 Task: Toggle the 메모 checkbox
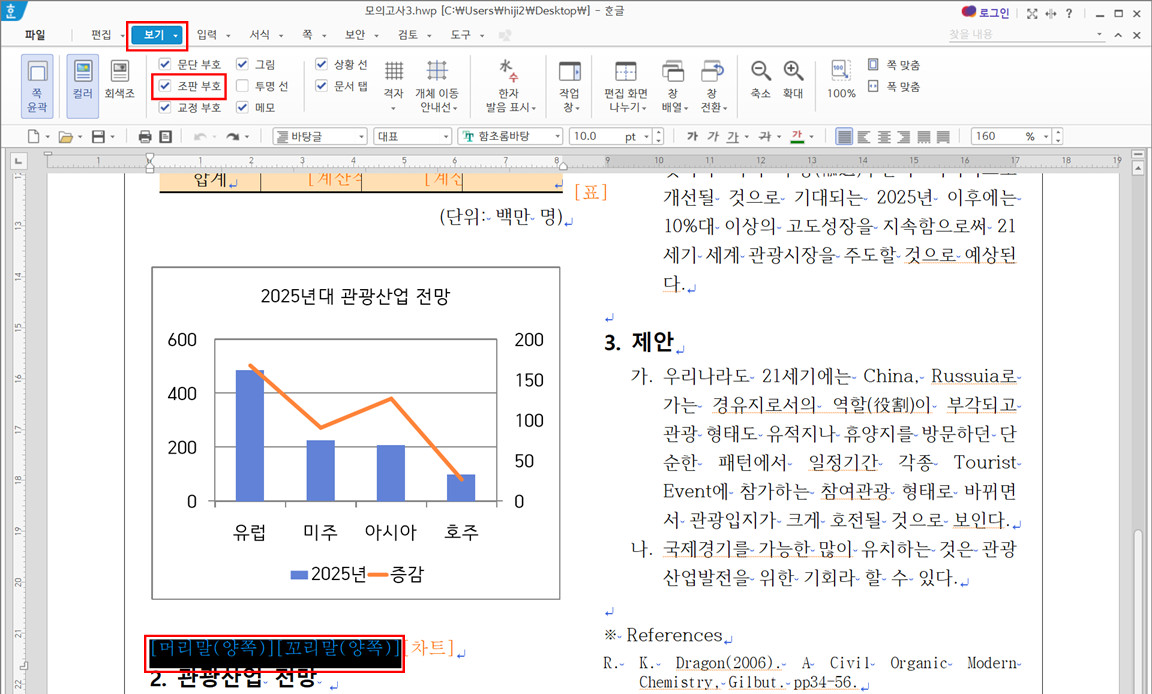(242, 107)
